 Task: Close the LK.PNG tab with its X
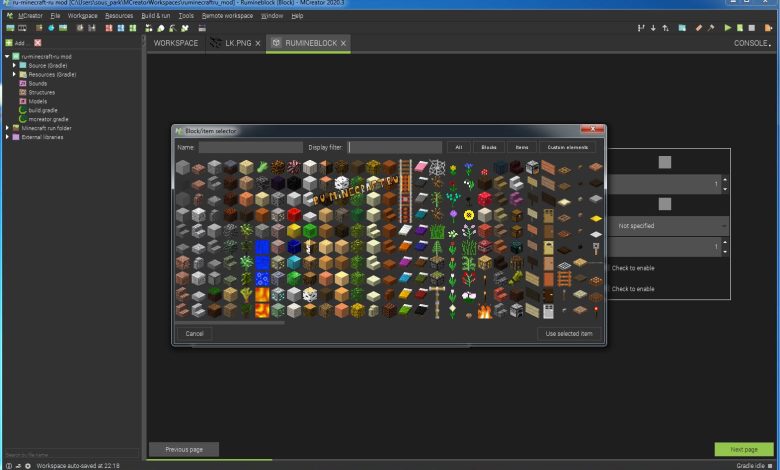click(258, 43)
